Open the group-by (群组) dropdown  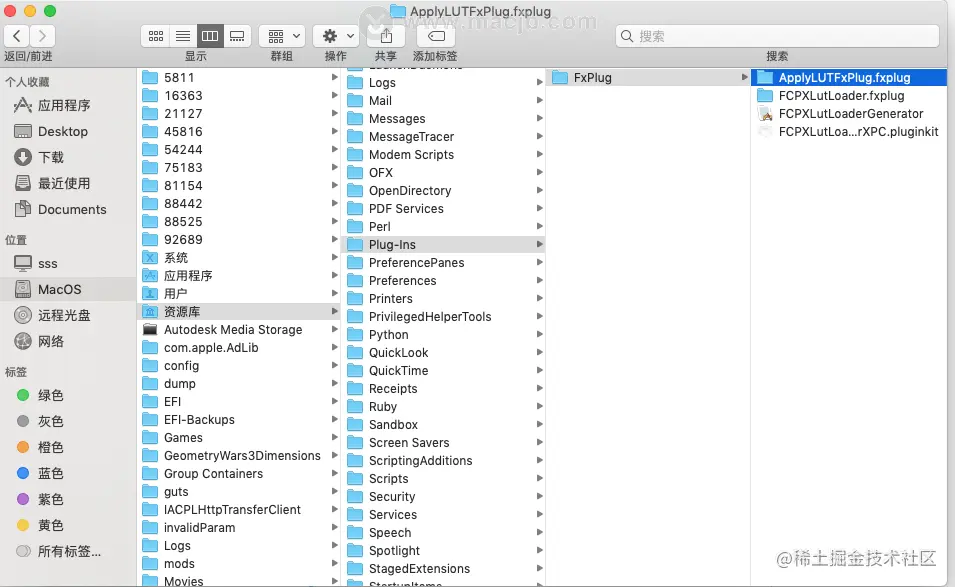(282, 36)
